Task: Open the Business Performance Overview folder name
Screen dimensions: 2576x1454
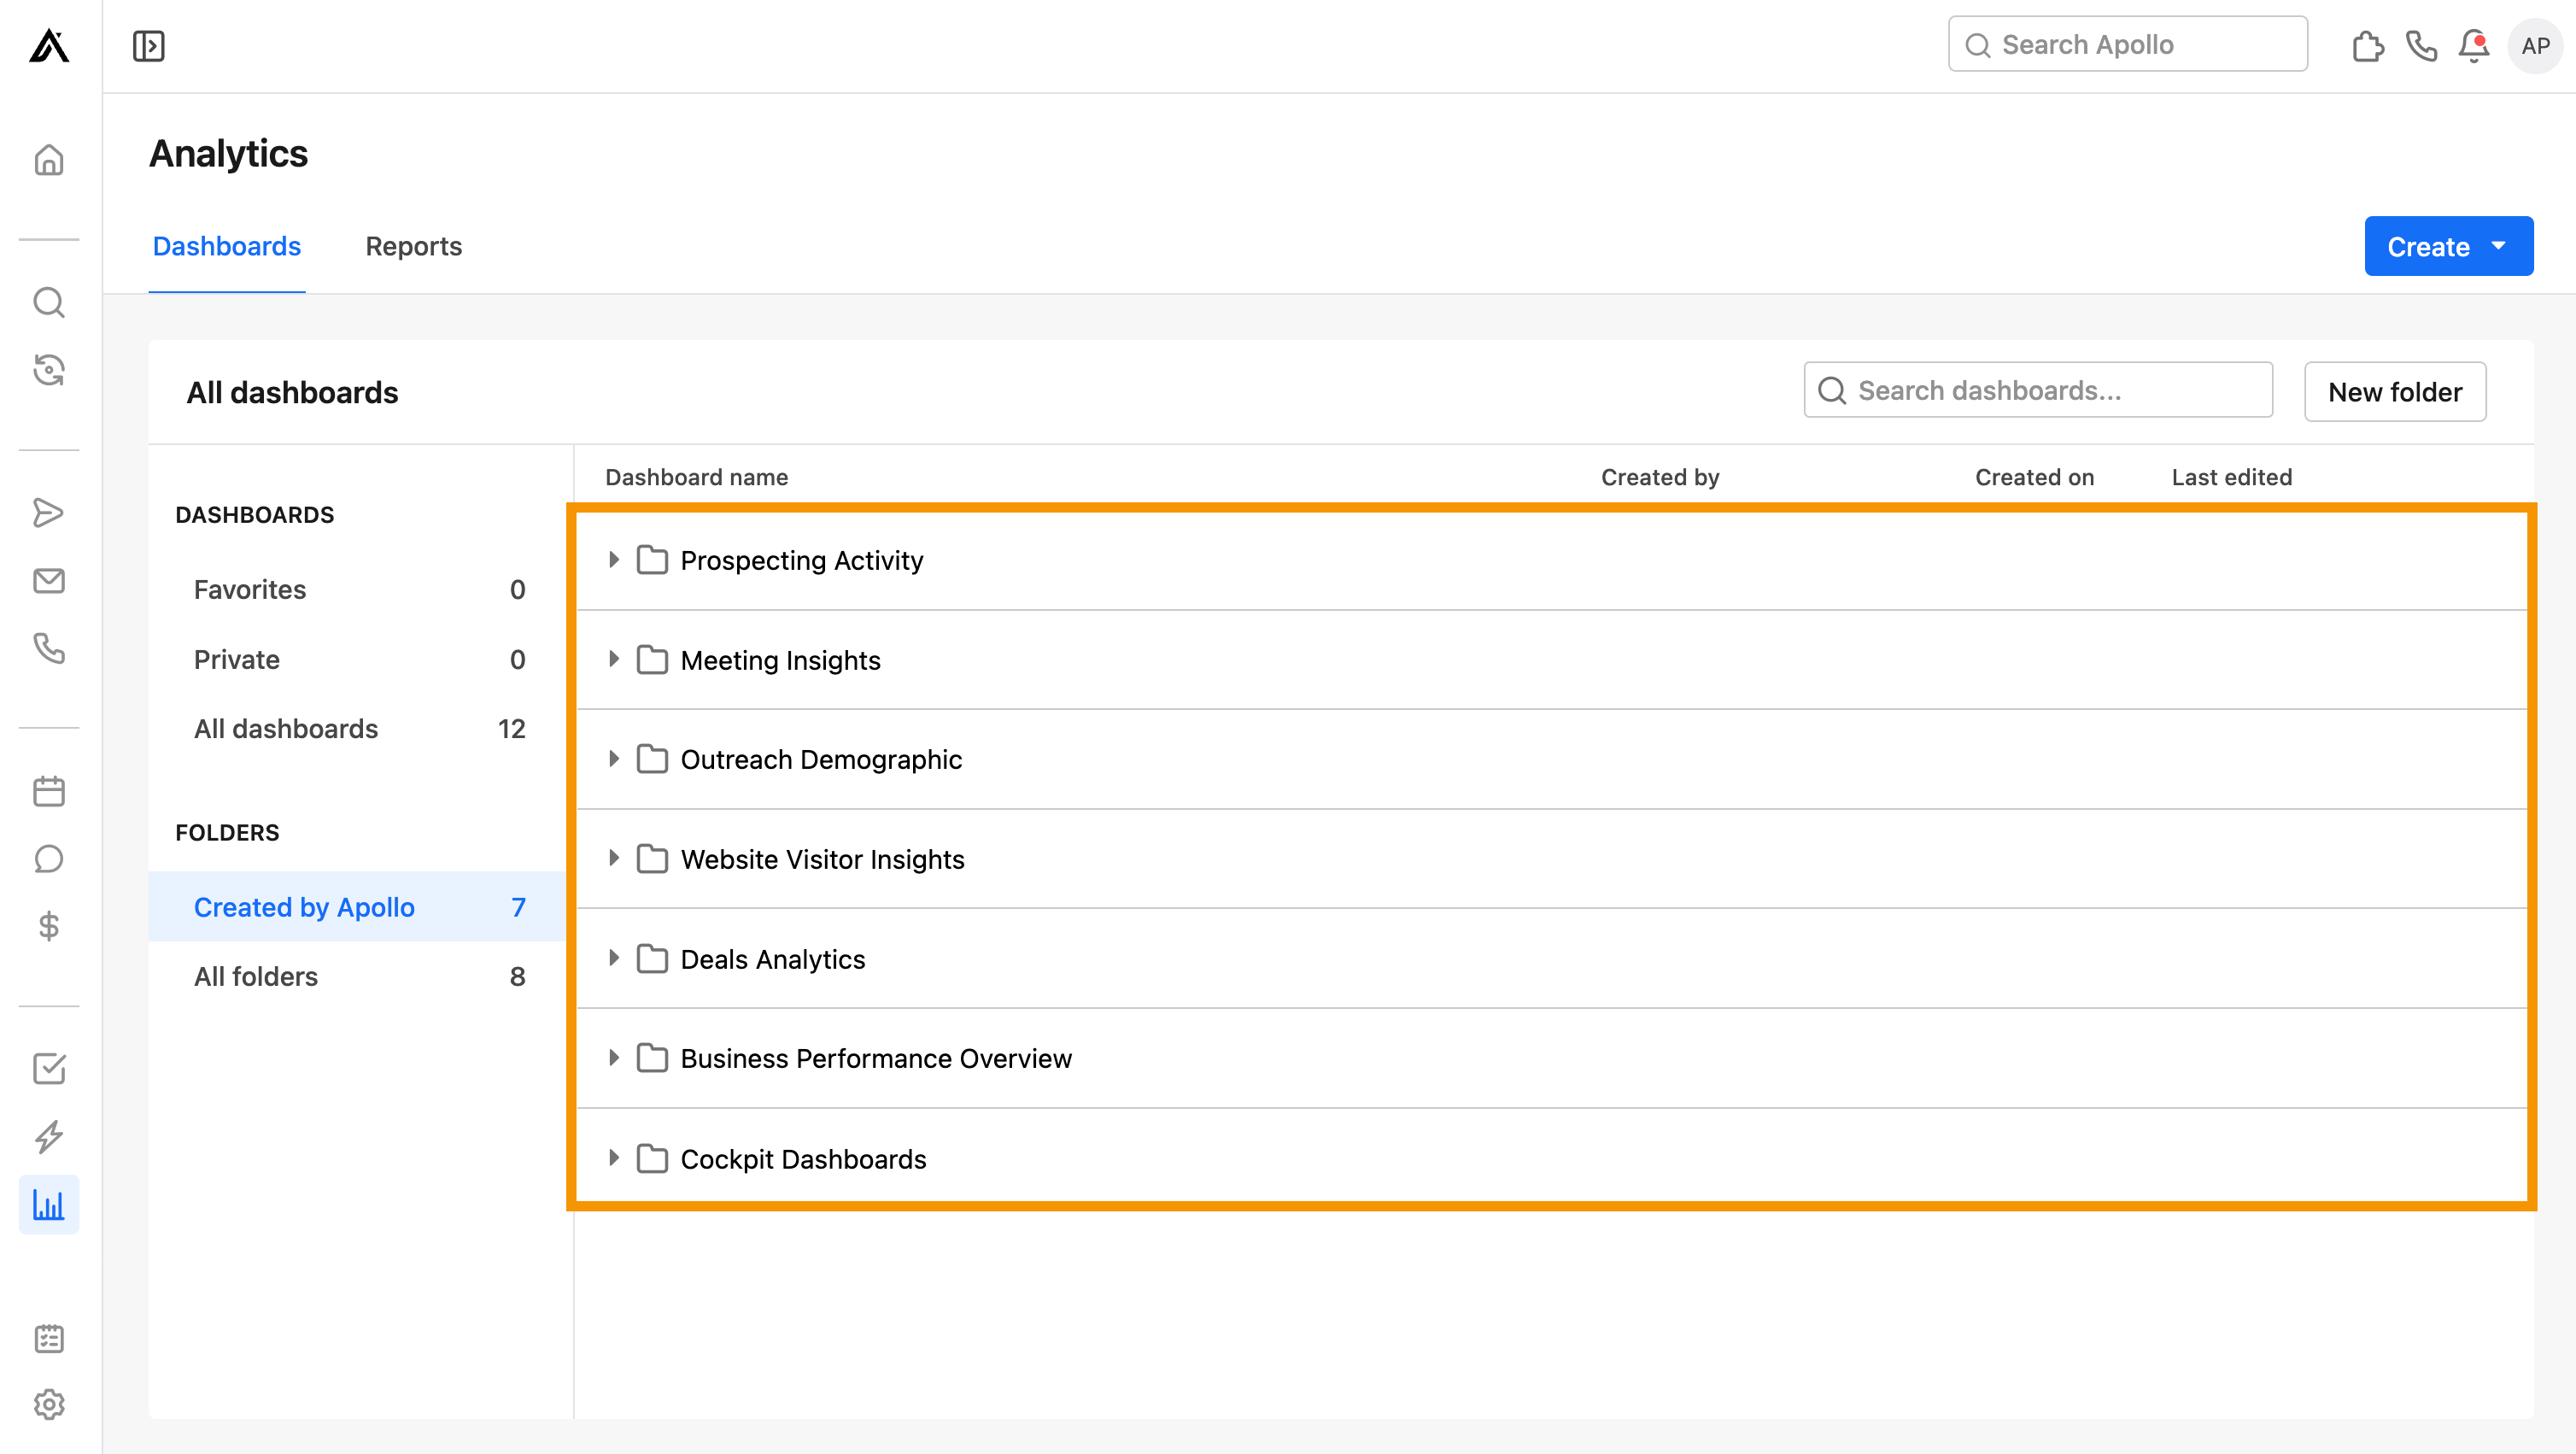Action: [876, 1058]
